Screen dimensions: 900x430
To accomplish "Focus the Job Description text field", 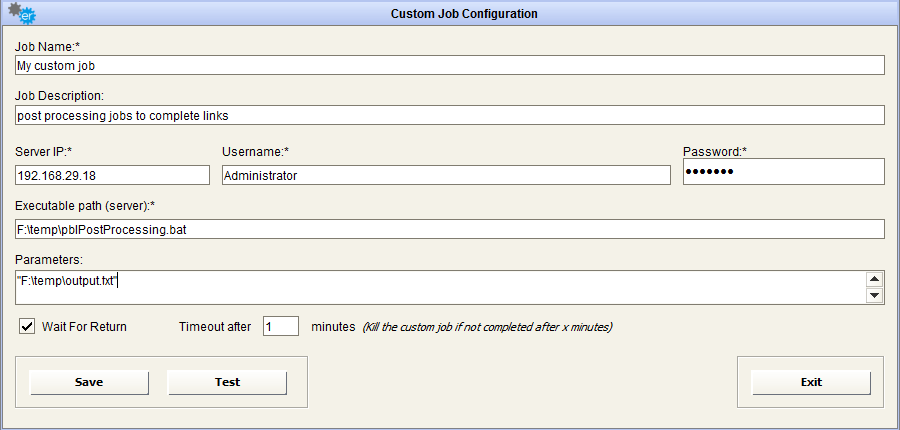I will (x=450, y=115).
